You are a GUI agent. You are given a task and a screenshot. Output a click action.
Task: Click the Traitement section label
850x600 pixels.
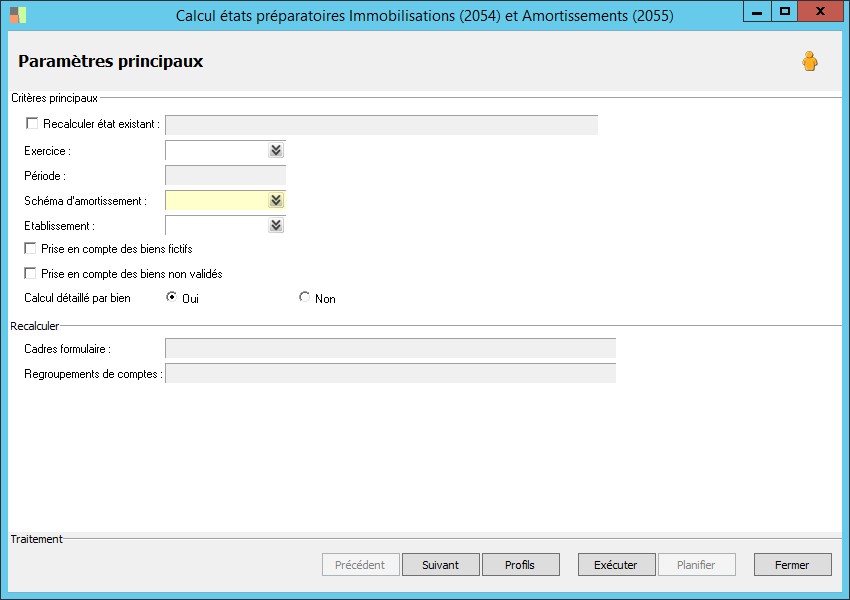[x=37, y=539]
